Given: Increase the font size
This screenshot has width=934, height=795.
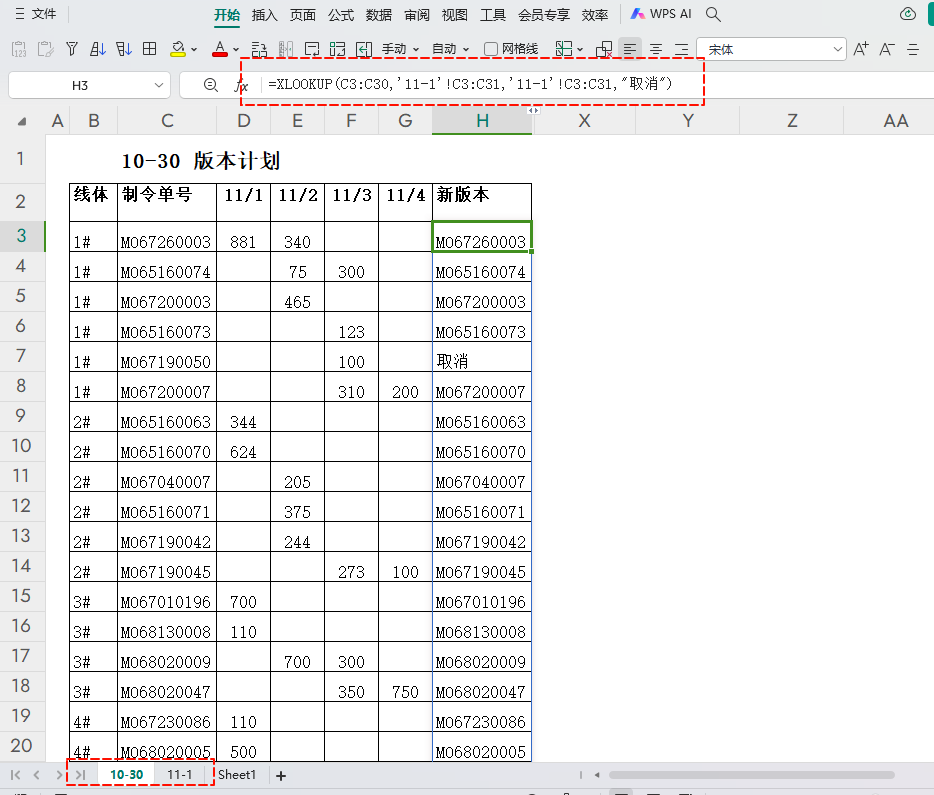Looking at the screenshot, I should [861, 49].
